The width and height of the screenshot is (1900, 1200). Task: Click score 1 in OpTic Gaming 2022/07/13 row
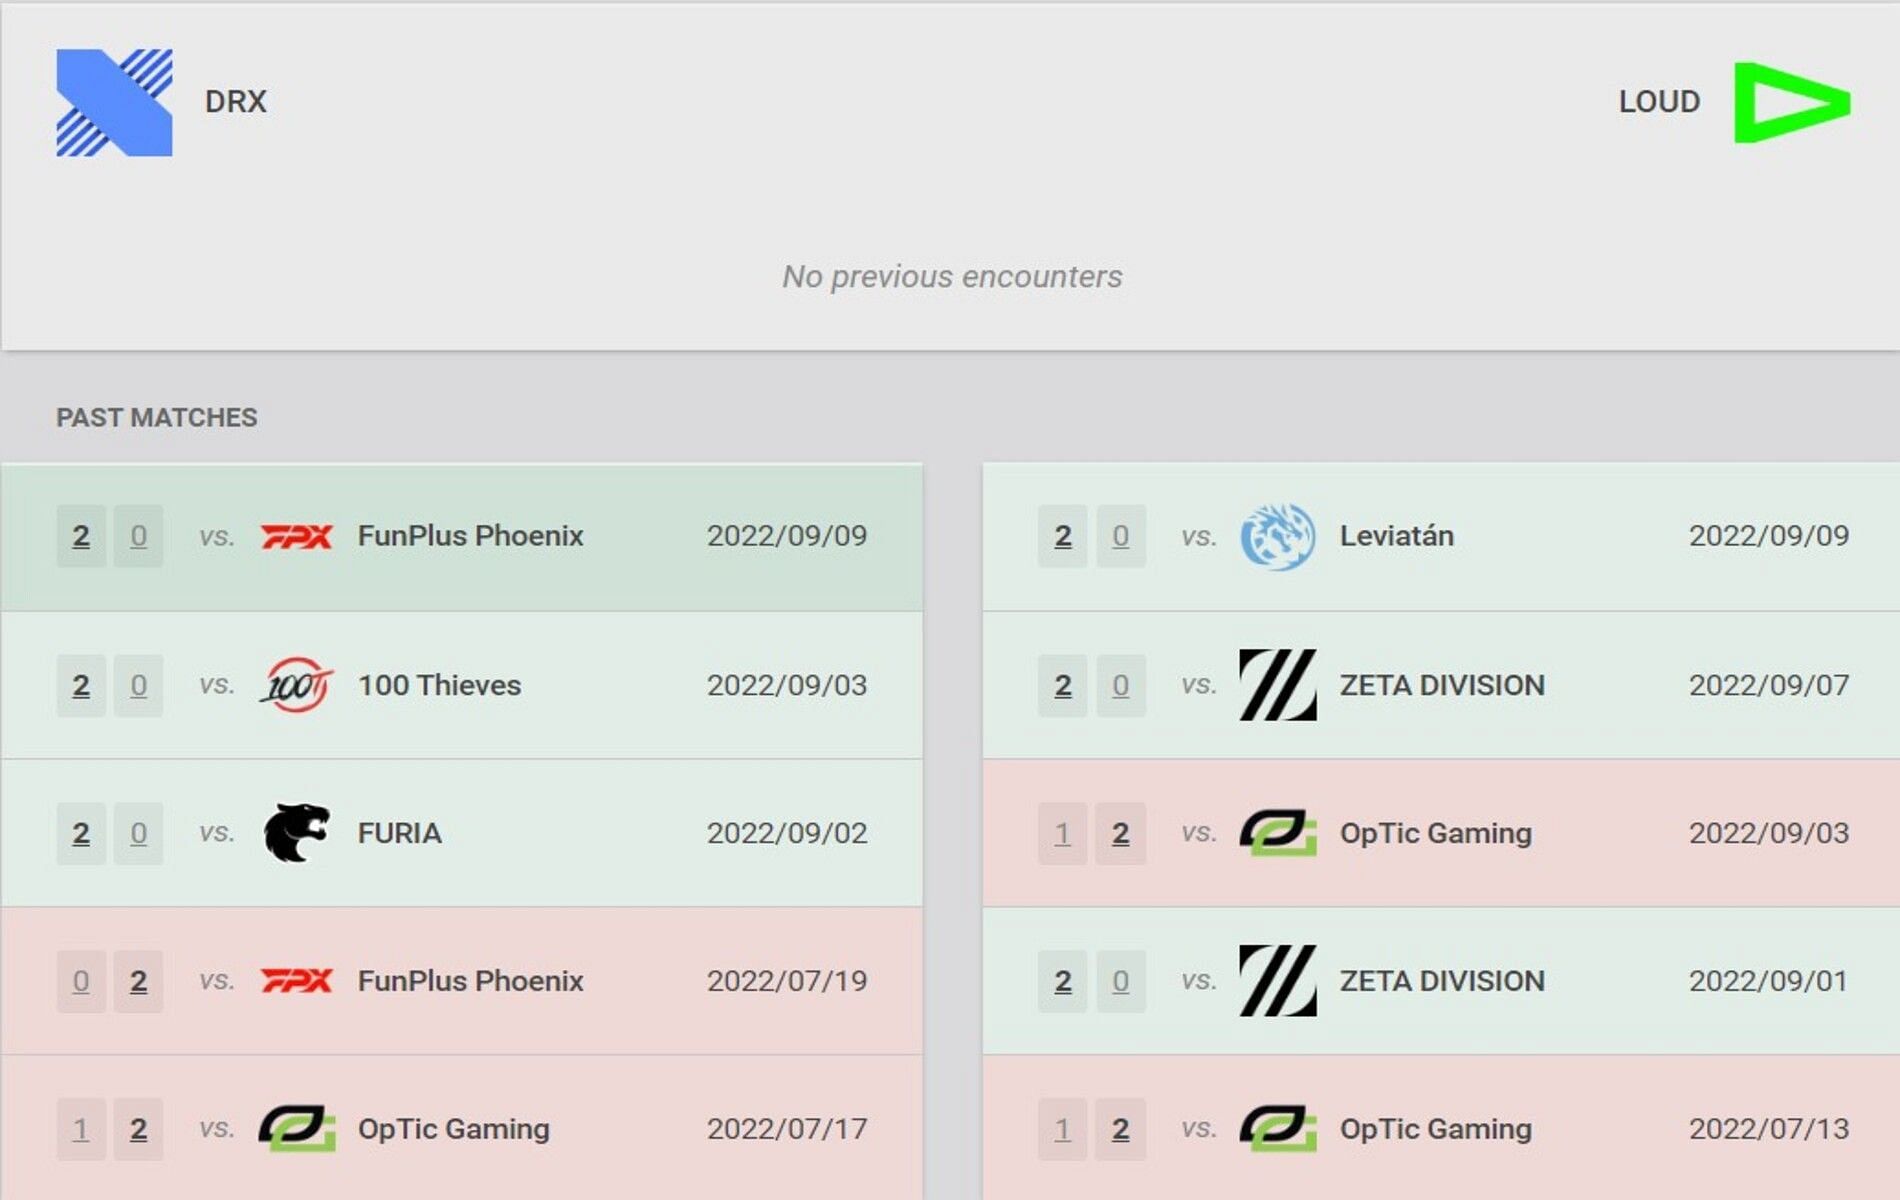coord(1062,1129)
